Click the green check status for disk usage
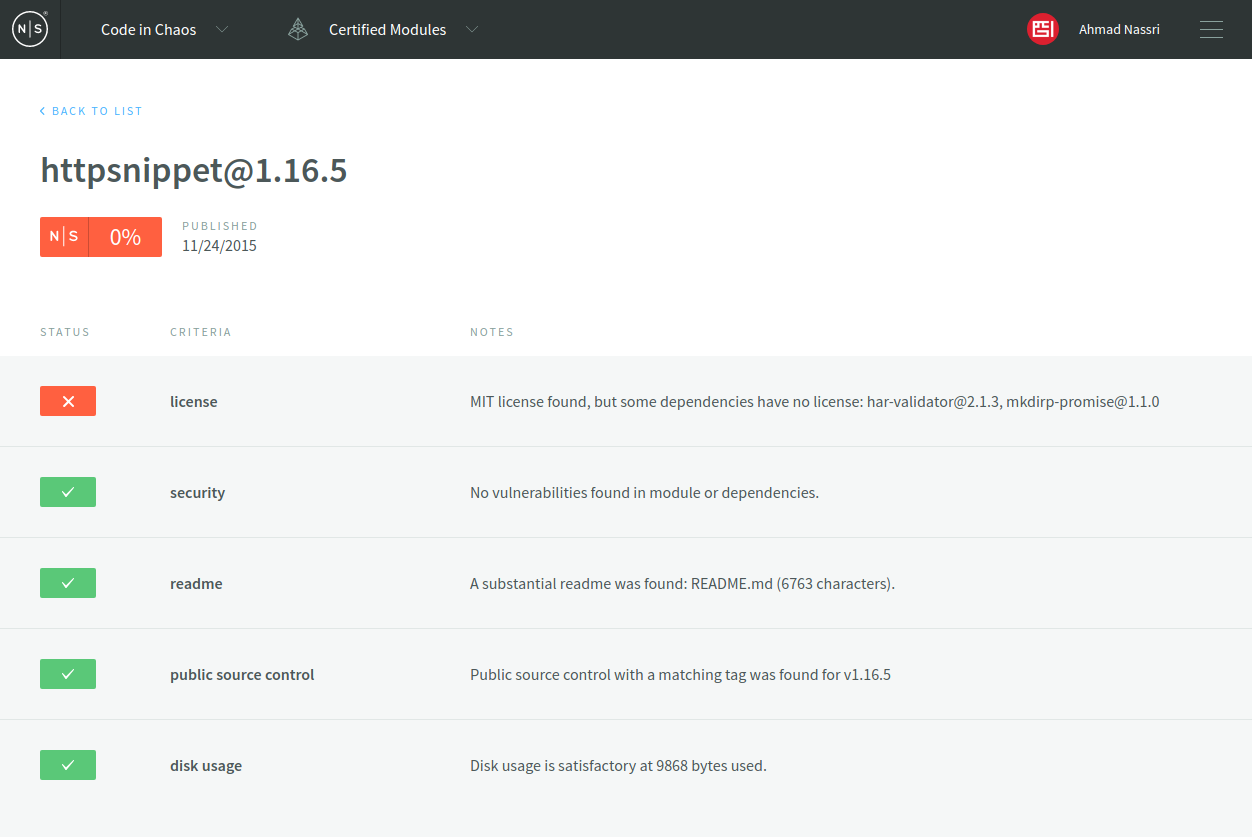This screenshot has width=1252, height=837. [68, 765]
